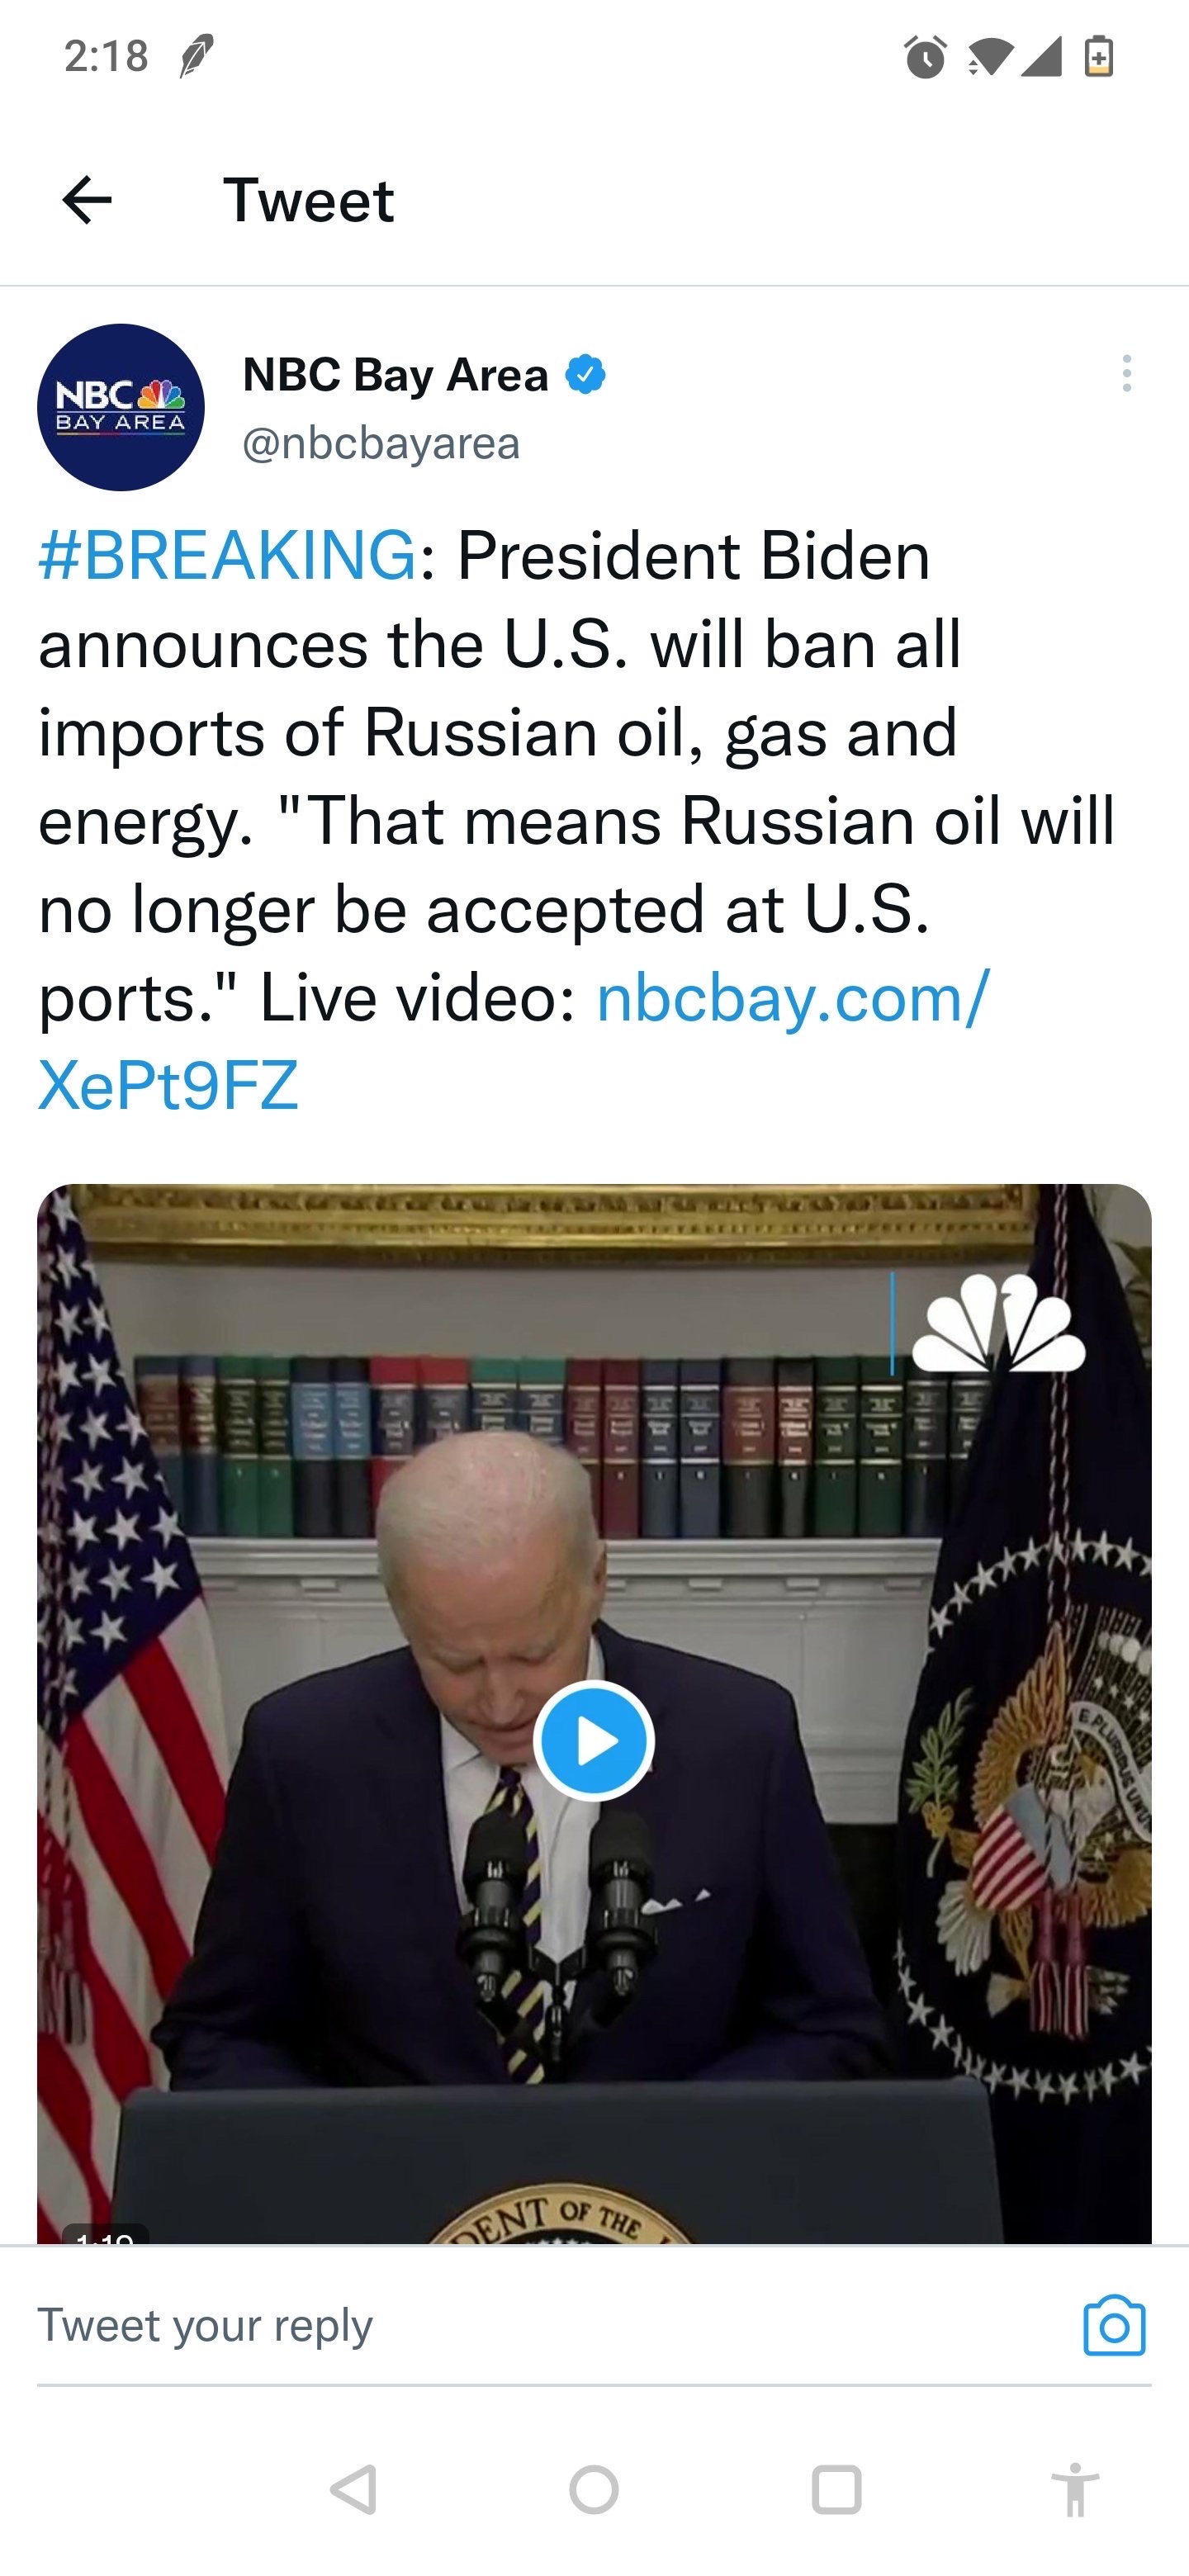Tap the blue verified badge

point(585,375)
